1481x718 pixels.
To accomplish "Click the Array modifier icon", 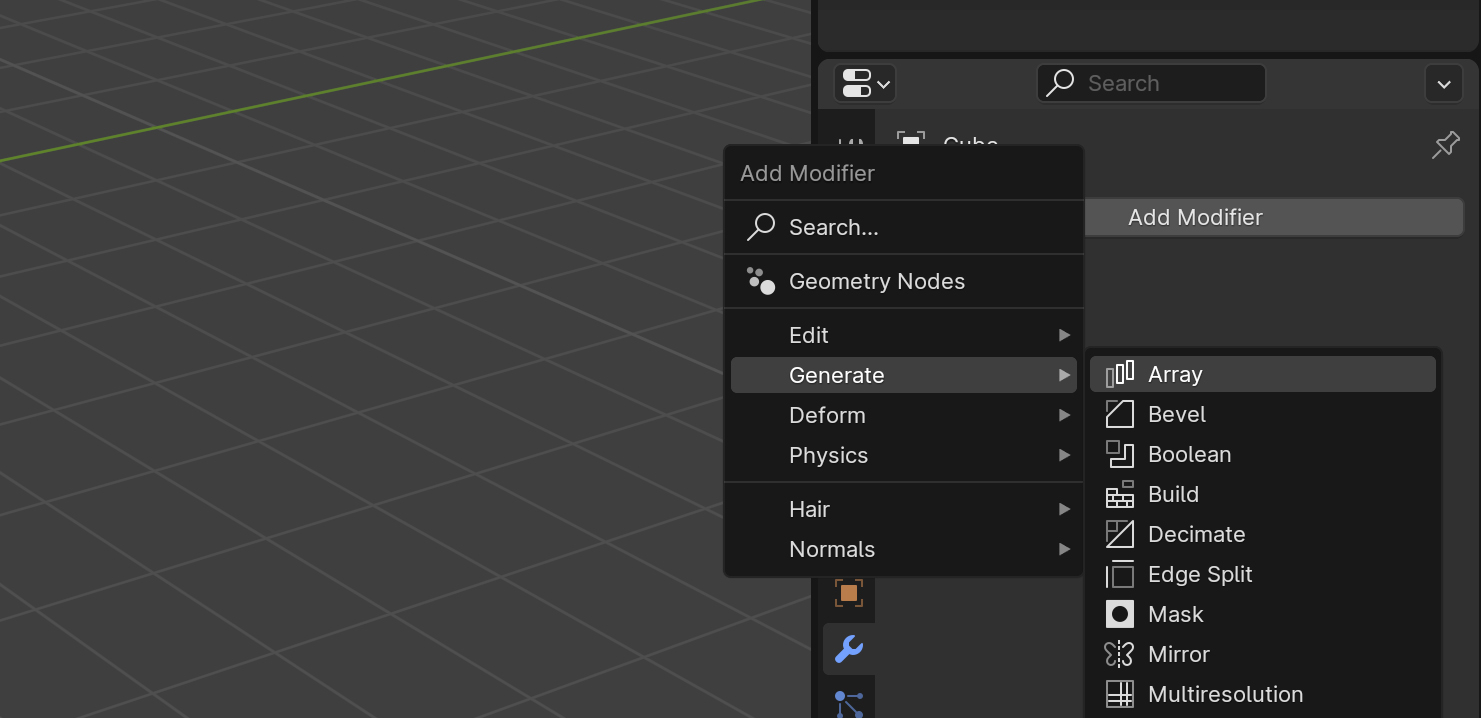I will click(x=1119, y=374).
